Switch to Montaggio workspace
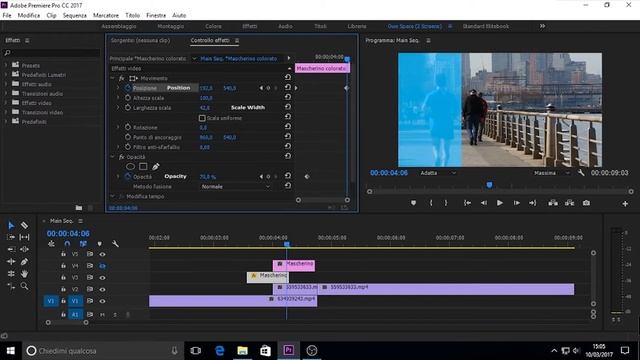Screen dimensions: 640x360 pos(171,26)
